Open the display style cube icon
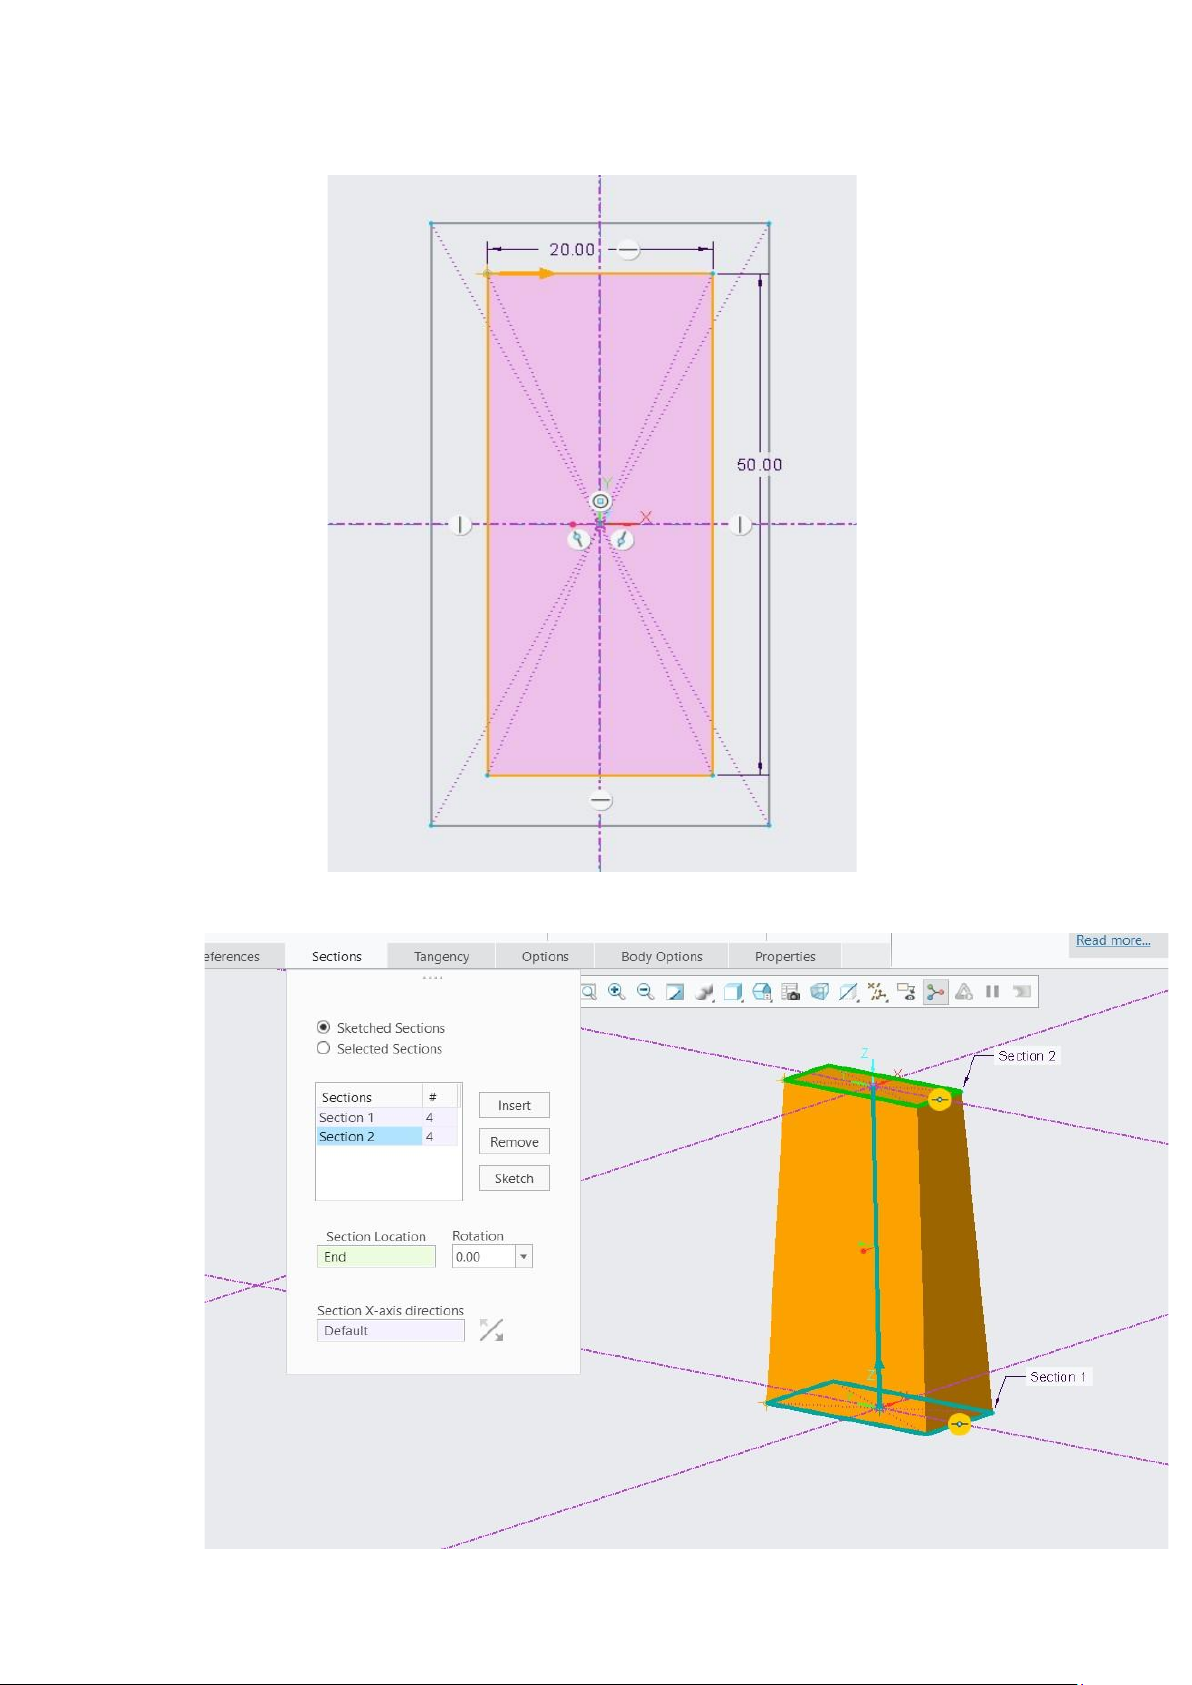Screen dimensions: 1192x1685 (x=733, y=992)
